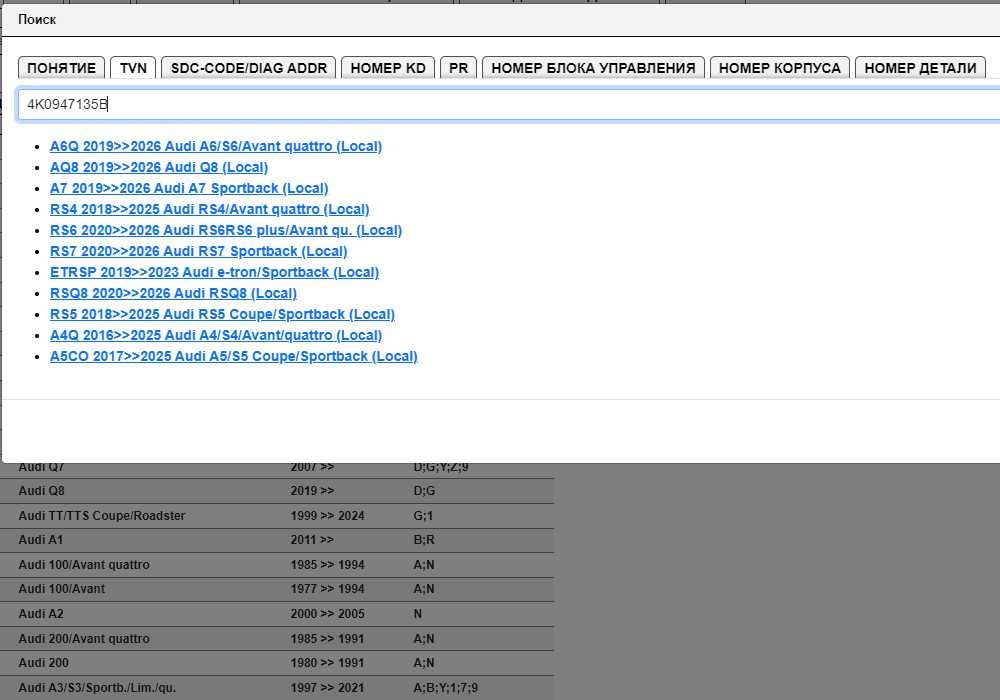Click the 1999 >> 2024 year cell

[x=327, y=516]
